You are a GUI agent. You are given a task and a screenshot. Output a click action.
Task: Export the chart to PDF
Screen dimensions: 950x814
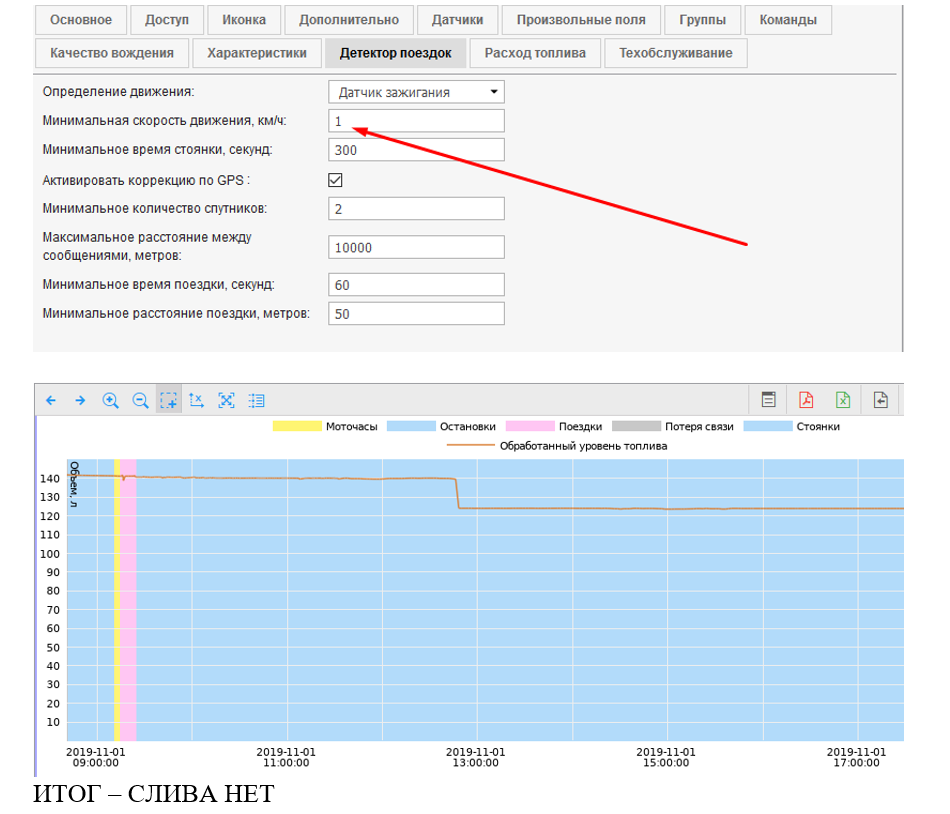806,400
